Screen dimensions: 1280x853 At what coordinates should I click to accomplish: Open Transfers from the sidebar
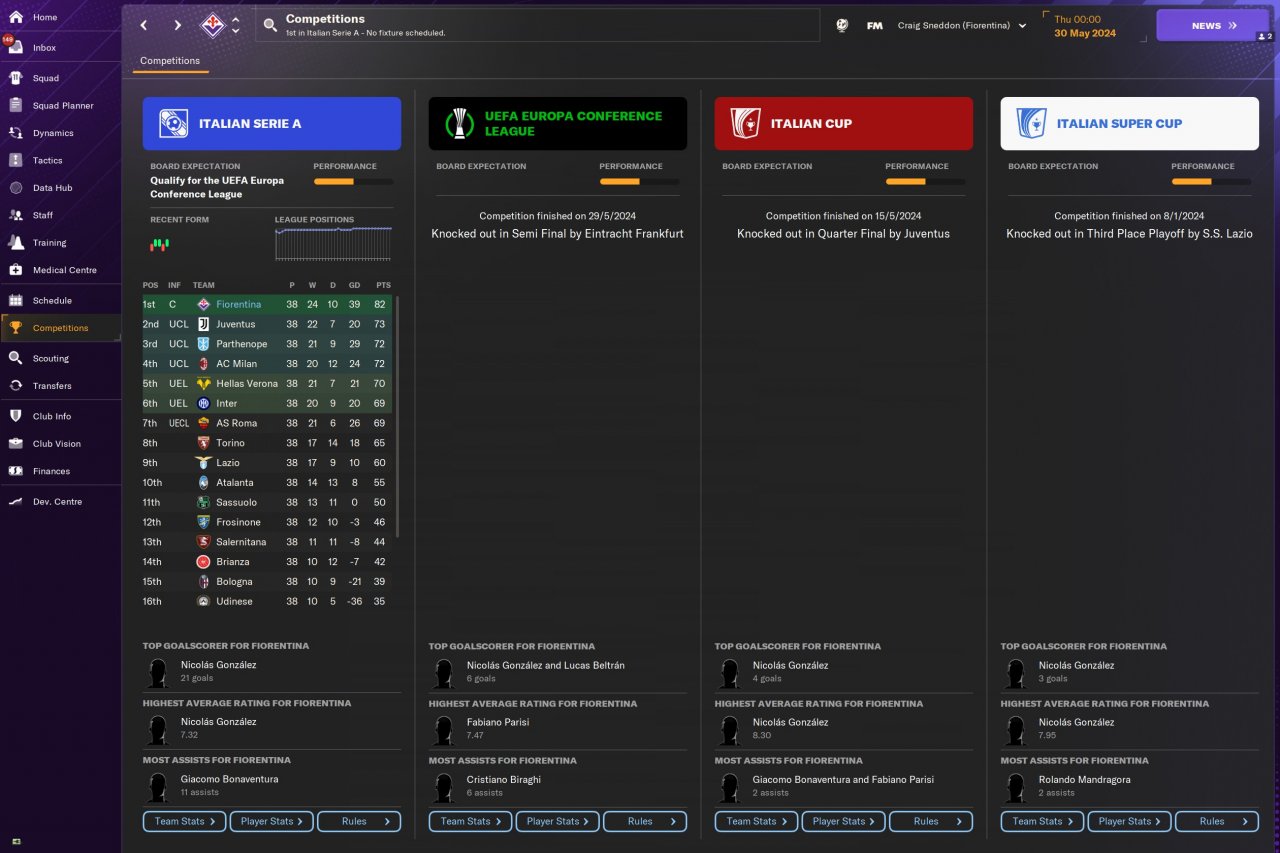60,386
